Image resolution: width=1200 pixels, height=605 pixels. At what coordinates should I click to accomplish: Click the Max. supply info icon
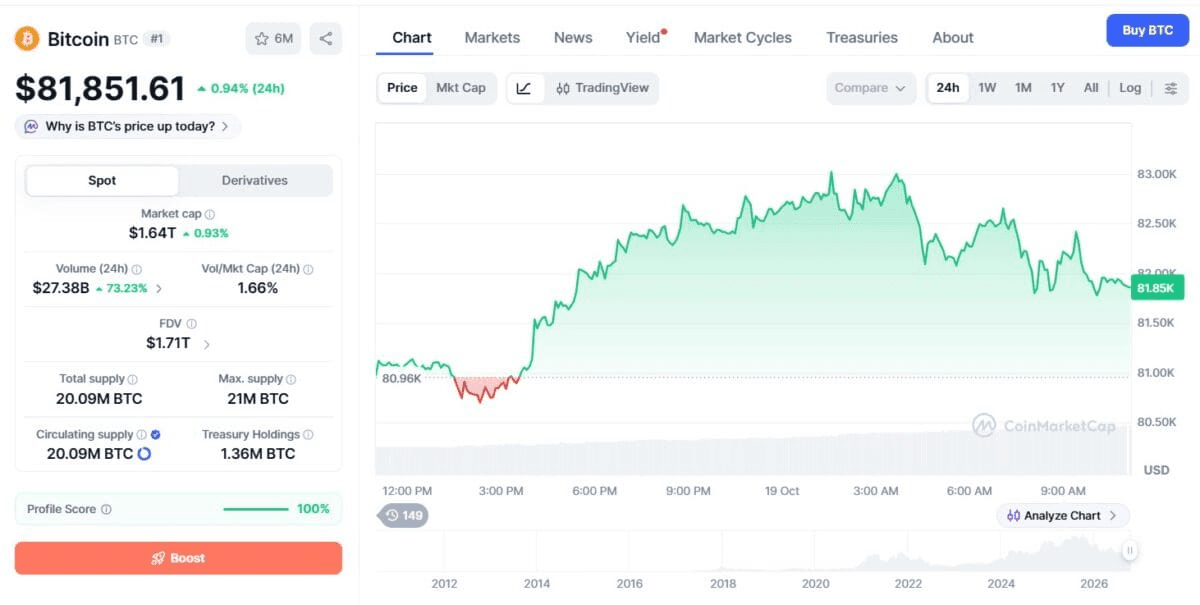coord(291,379)
